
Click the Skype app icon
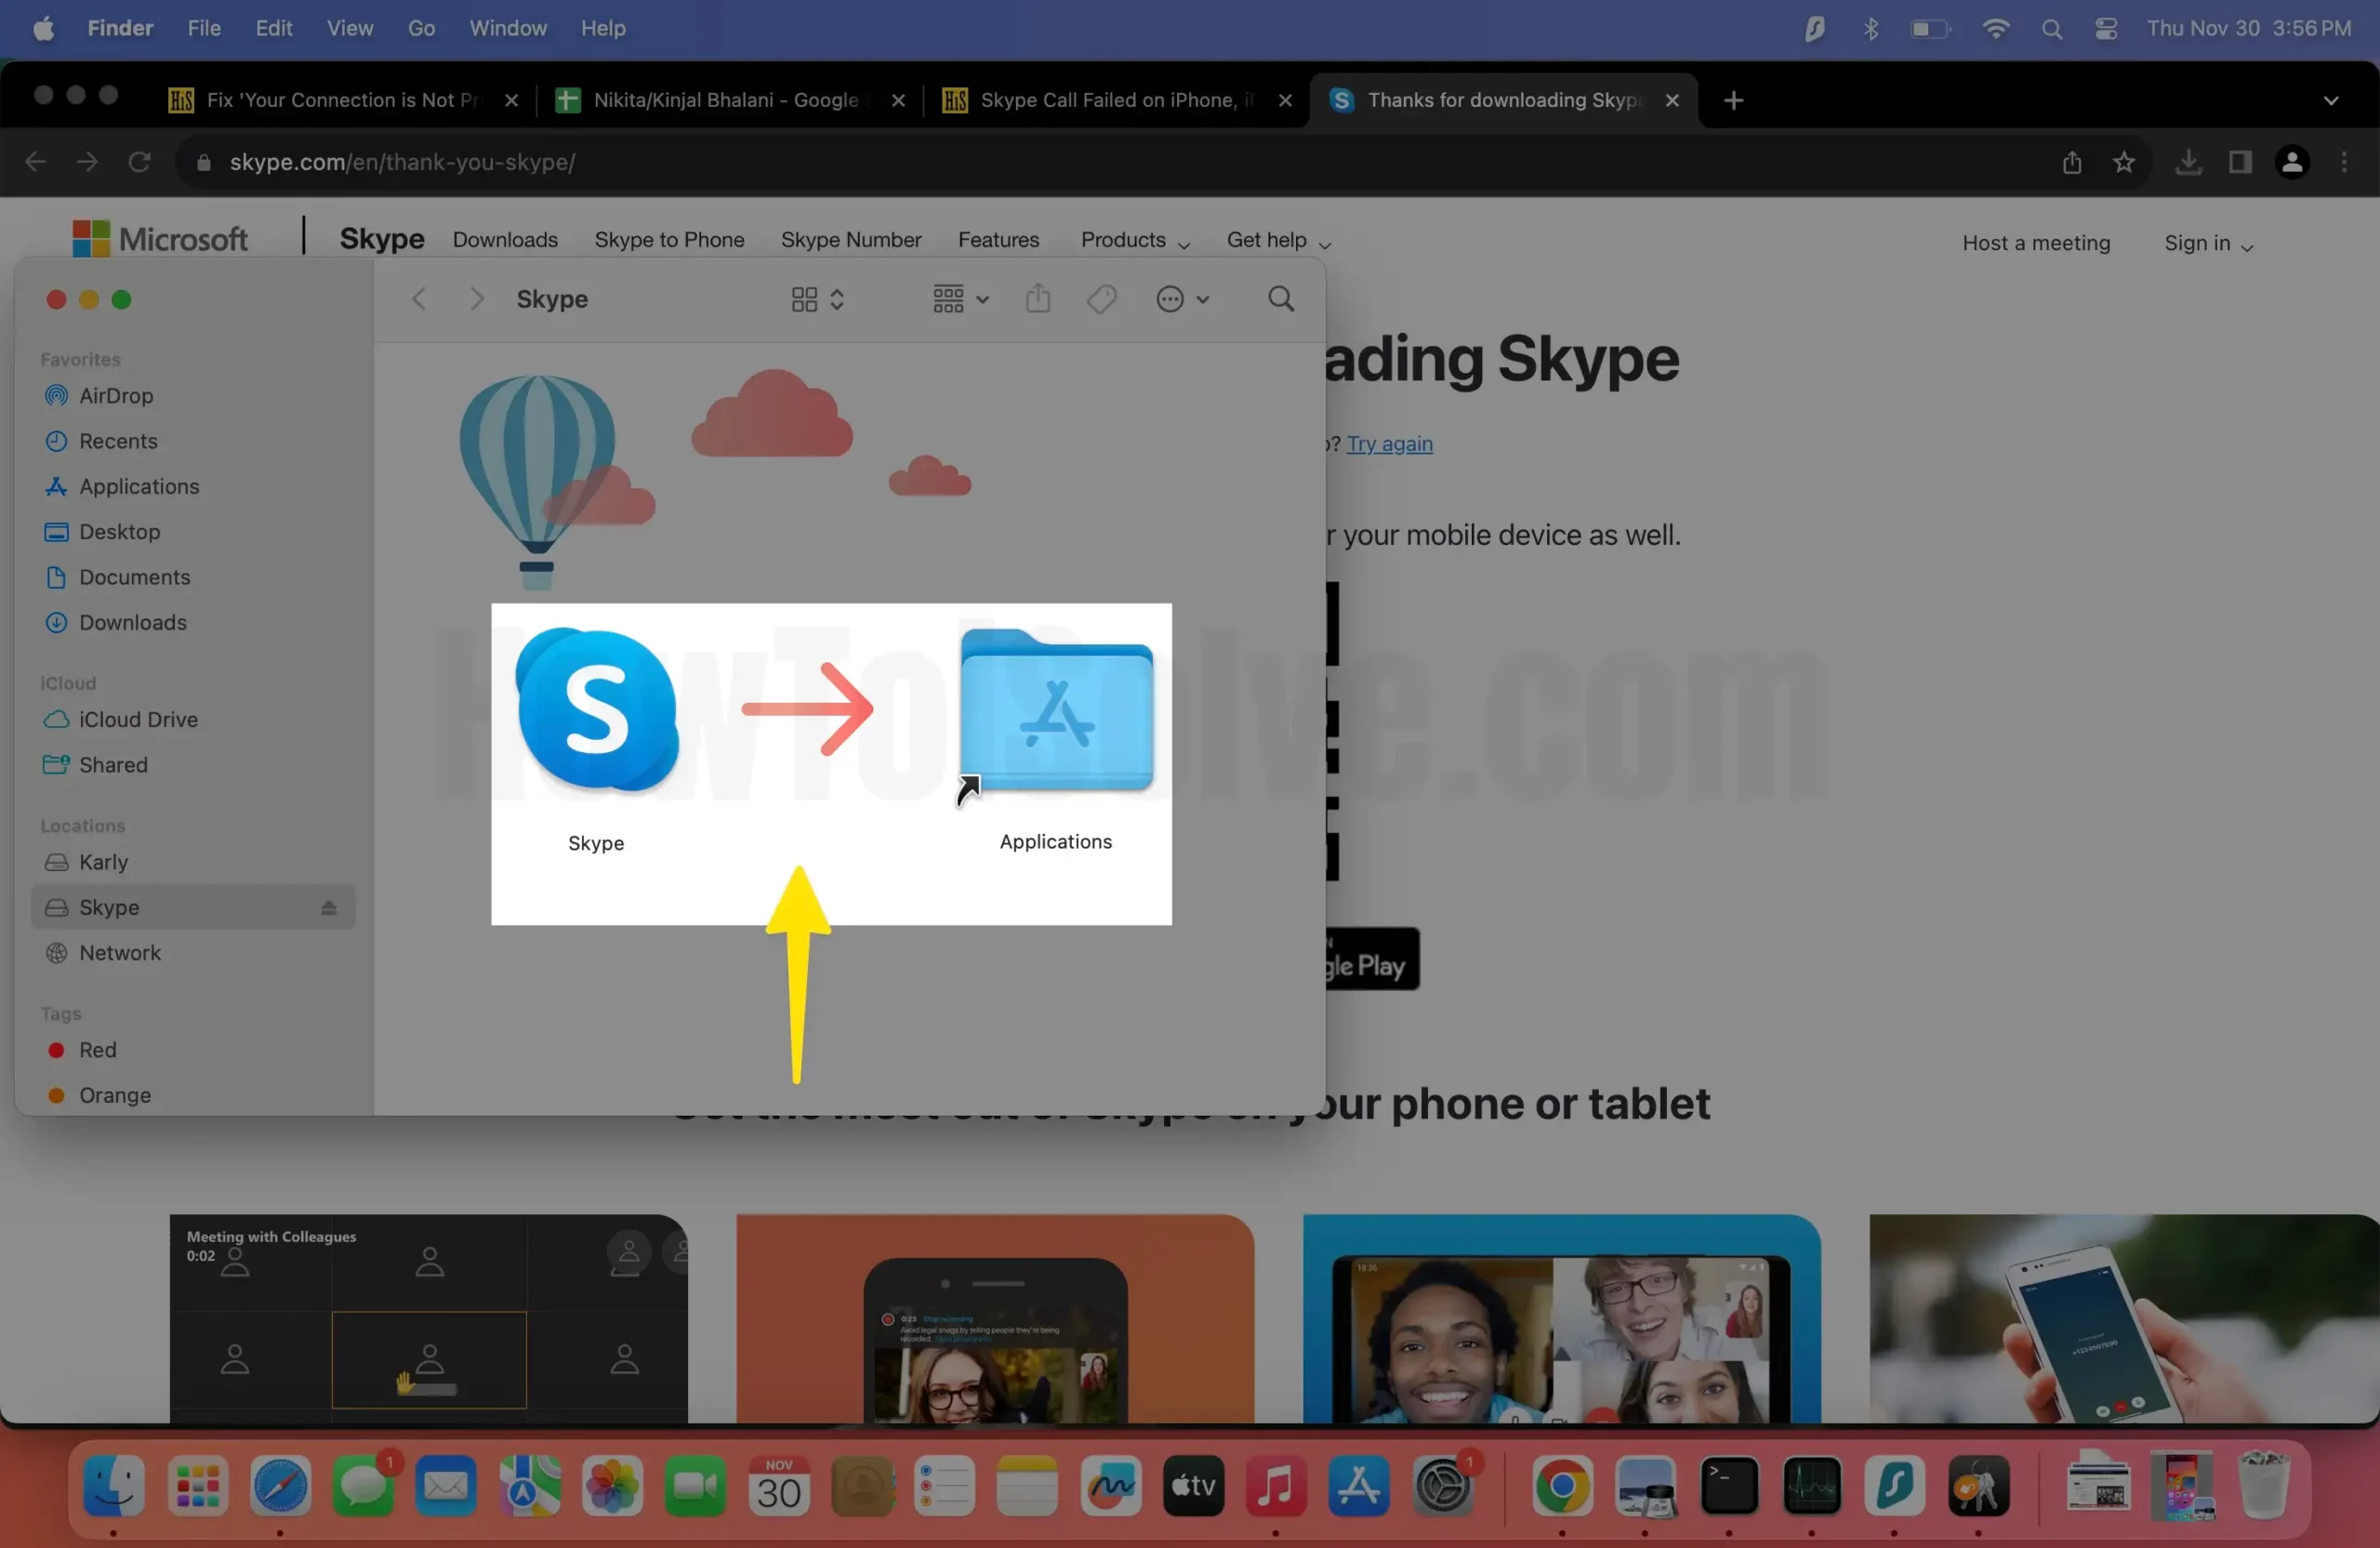[597, 711]
